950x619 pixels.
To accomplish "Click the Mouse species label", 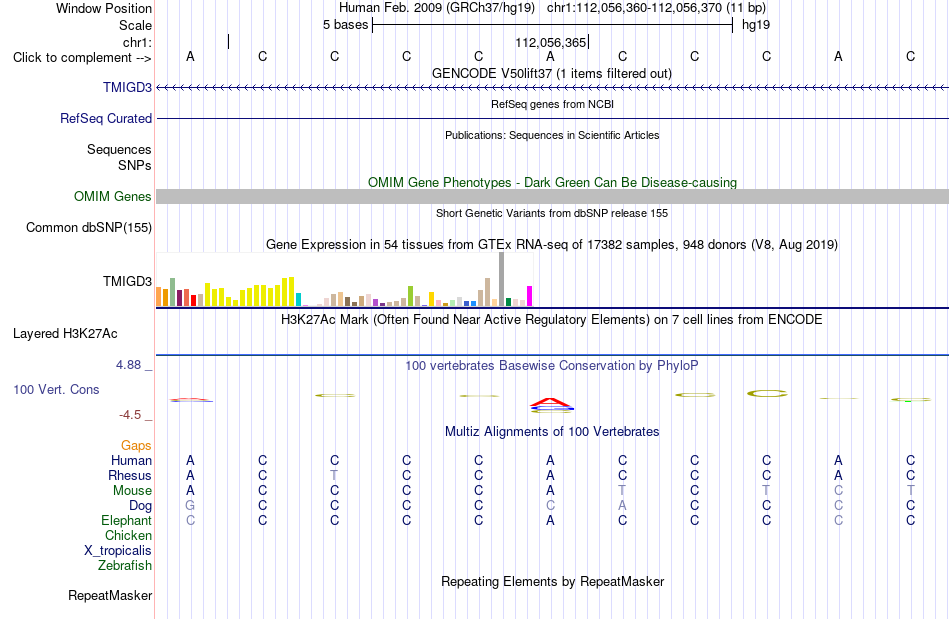I will [x=132, y=491].
